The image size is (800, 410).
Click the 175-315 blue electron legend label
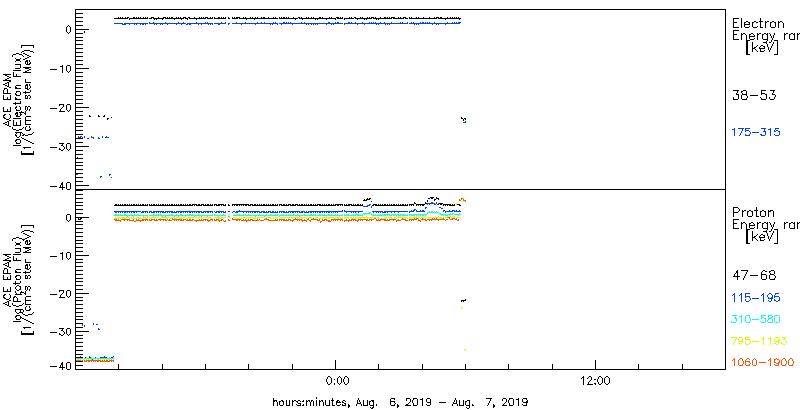click(x=756, y=133)
